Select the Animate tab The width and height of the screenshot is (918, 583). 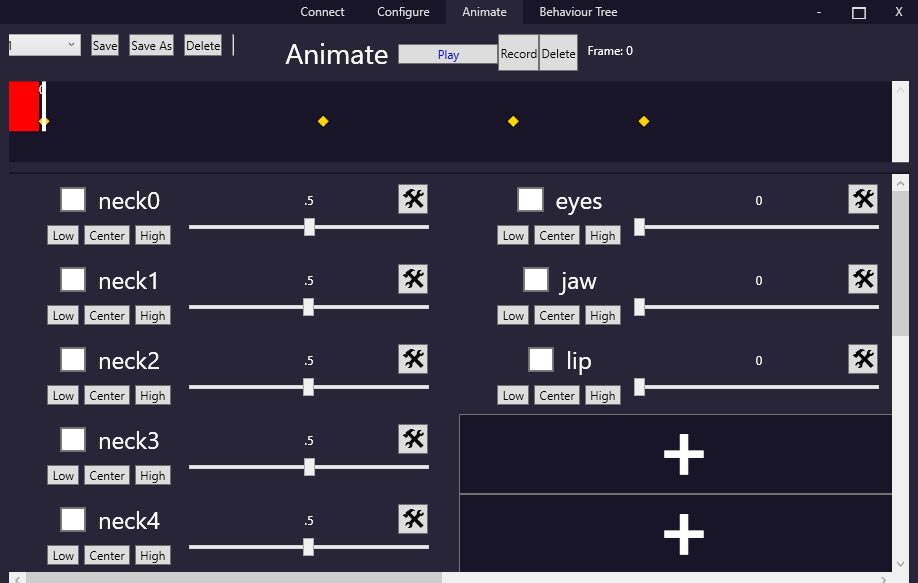point(484,12)
